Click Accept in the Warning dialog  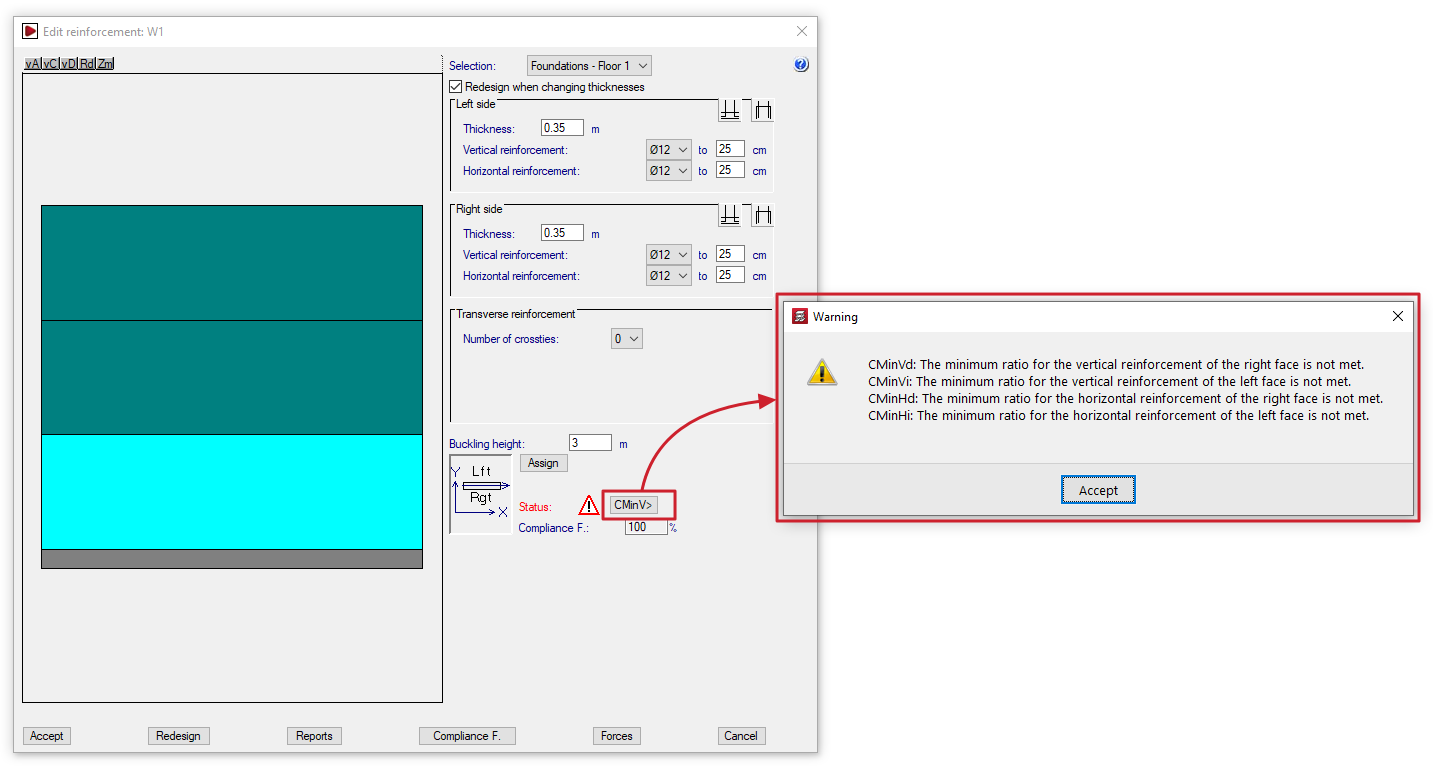click(x=1098, y=490)
